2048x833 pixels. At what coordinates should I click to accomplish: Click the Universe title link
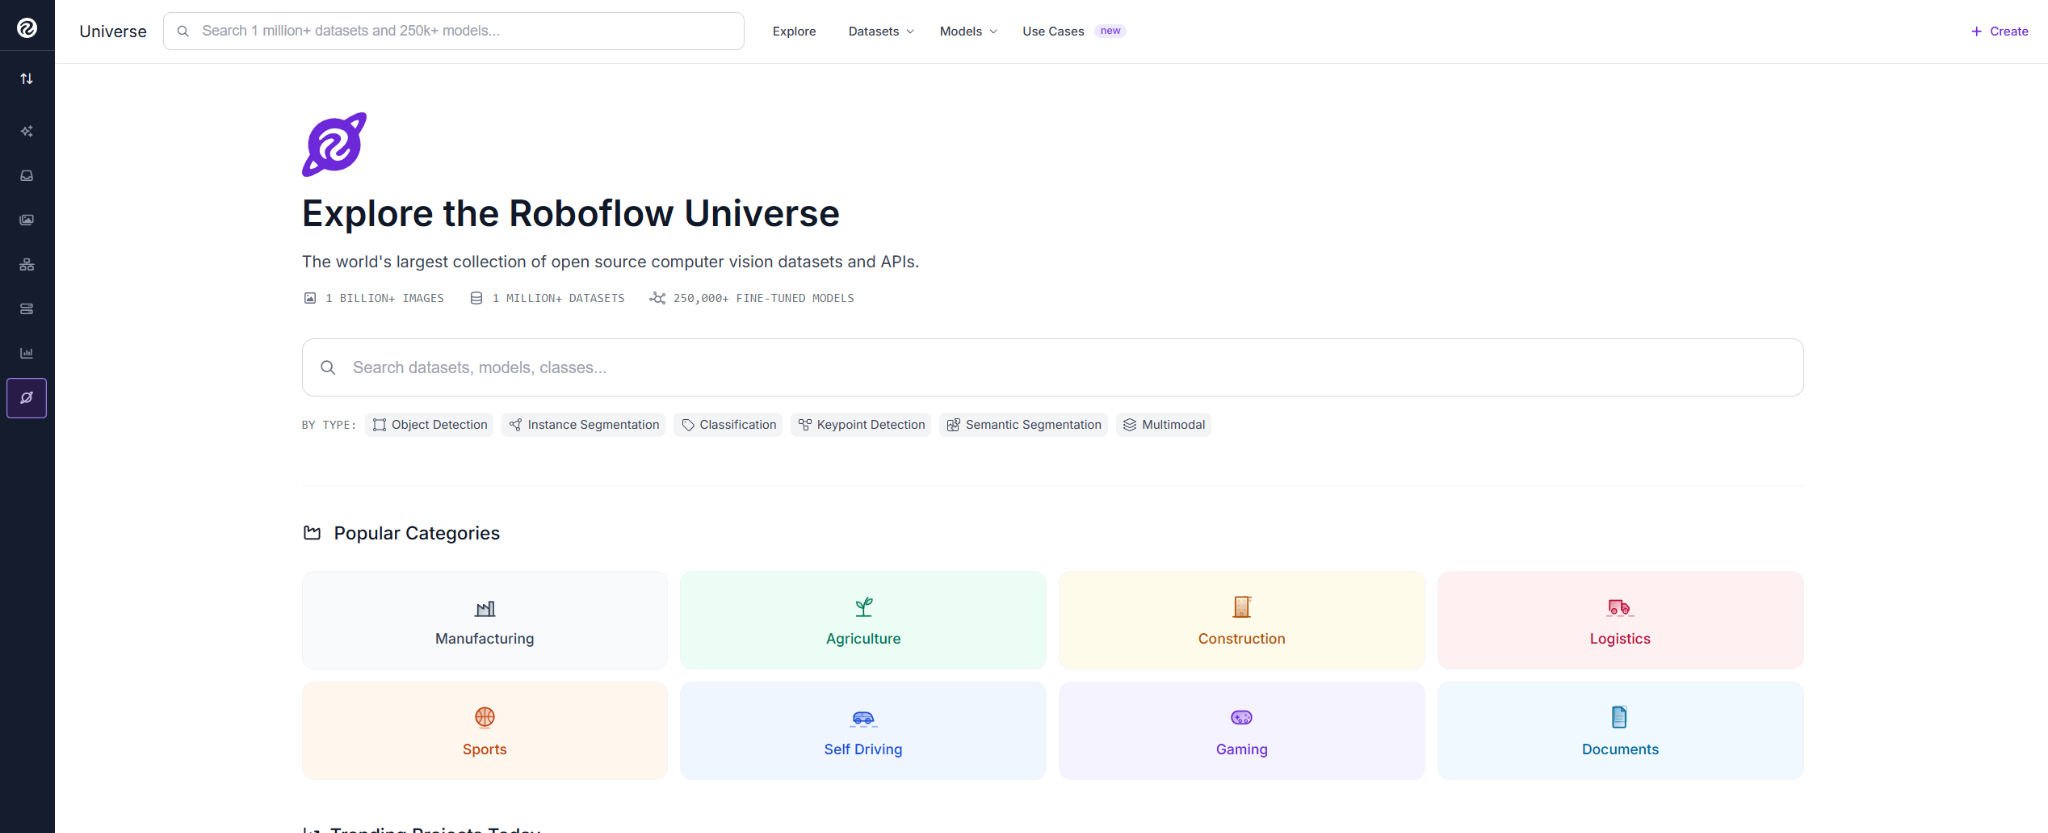pyautogui.click(x=113, y=31)
